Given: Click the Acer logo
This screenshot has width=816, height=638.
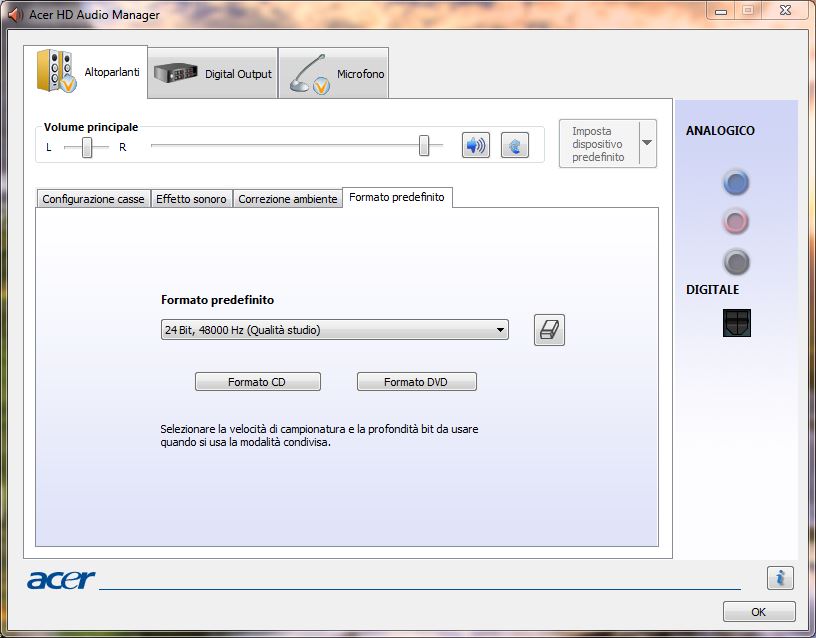Looking at the screenshot, I should [61, 579].
